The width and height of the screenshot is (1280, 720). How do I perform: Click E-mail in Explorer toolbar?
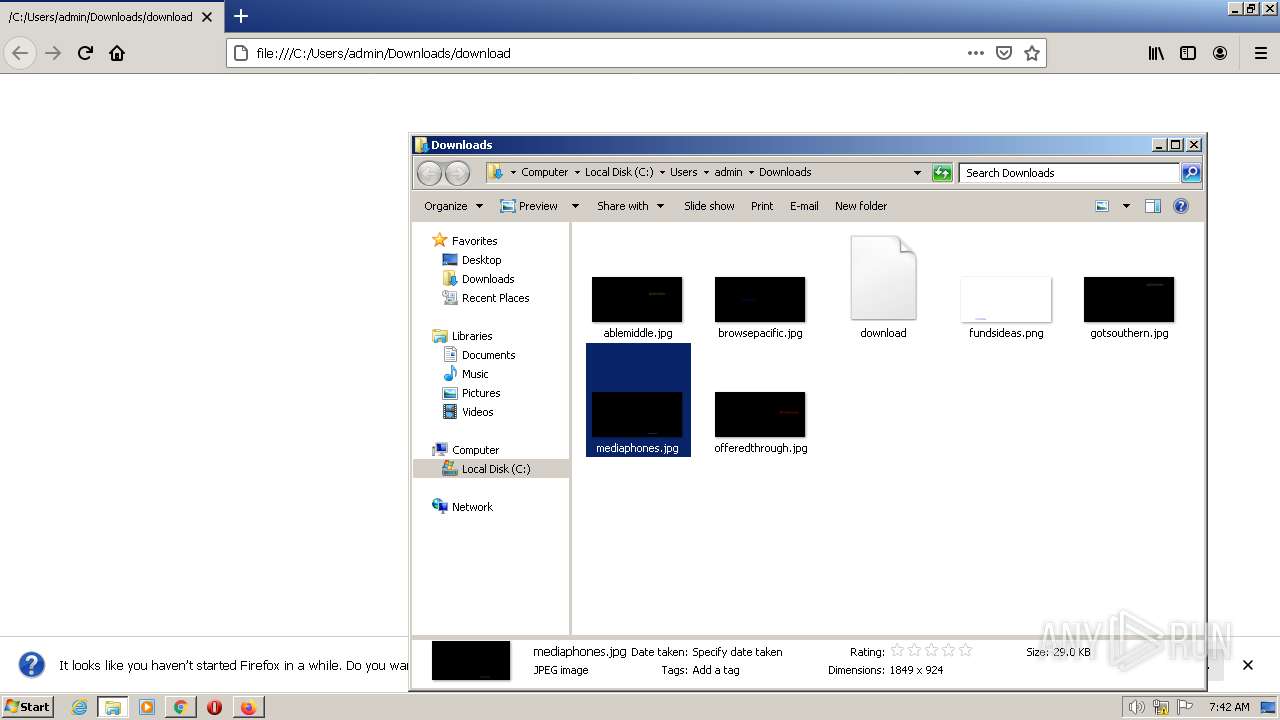804,206
